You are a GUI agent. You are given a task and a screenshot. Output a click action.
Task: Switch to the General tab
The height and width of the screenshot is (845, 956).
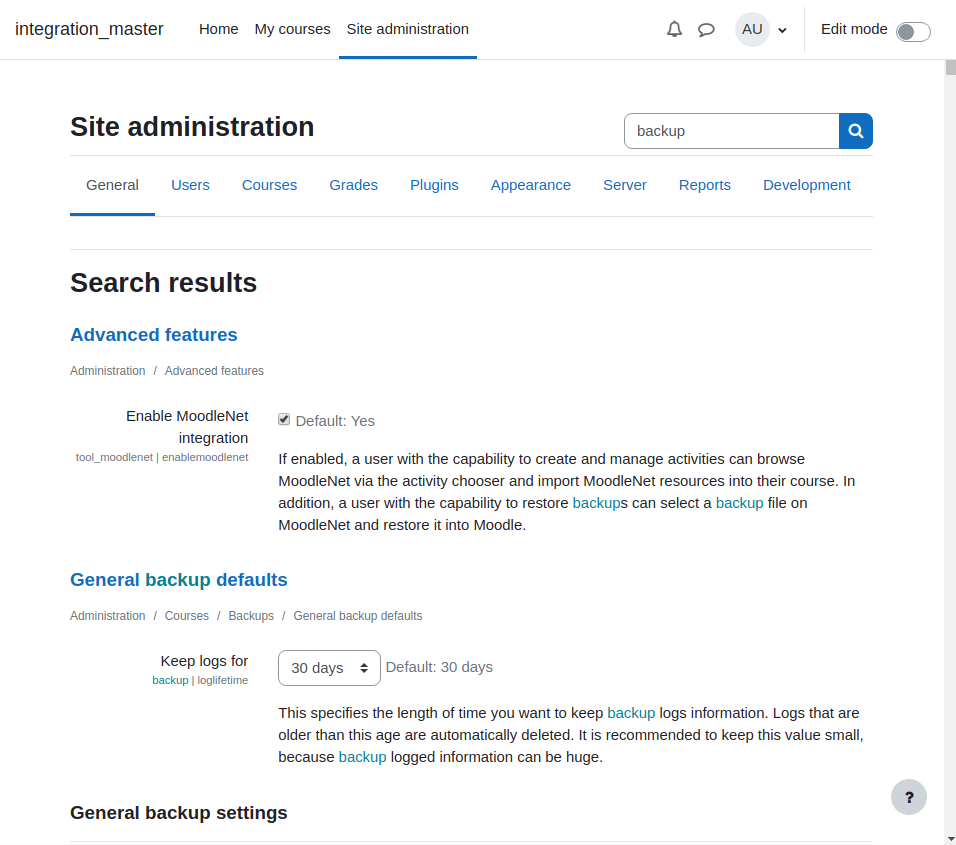pyautogui.click(x=112, y=185)
